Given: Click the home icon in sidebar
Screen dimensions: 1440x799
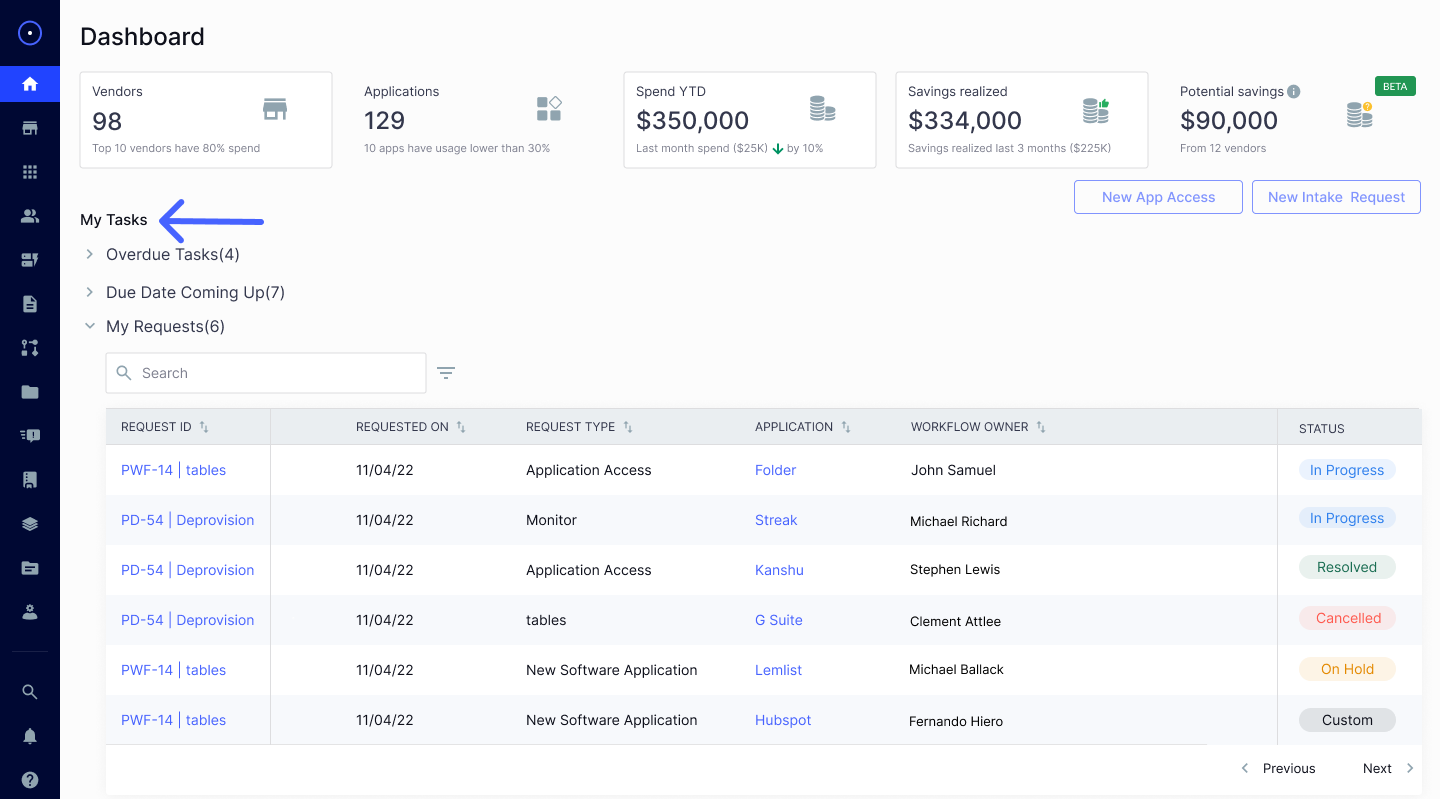Looking at the screenshot, I should coord(30,84).
